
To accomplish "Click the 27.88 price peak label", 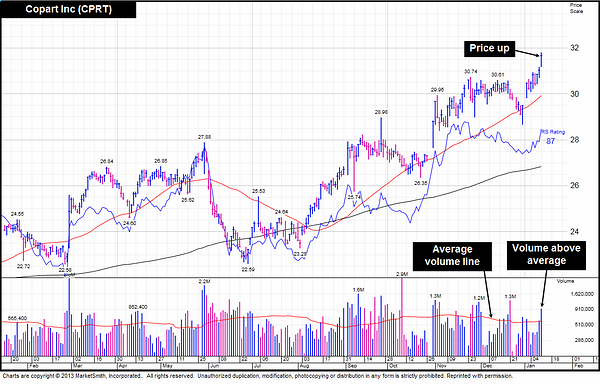I will tap(204, 137).
